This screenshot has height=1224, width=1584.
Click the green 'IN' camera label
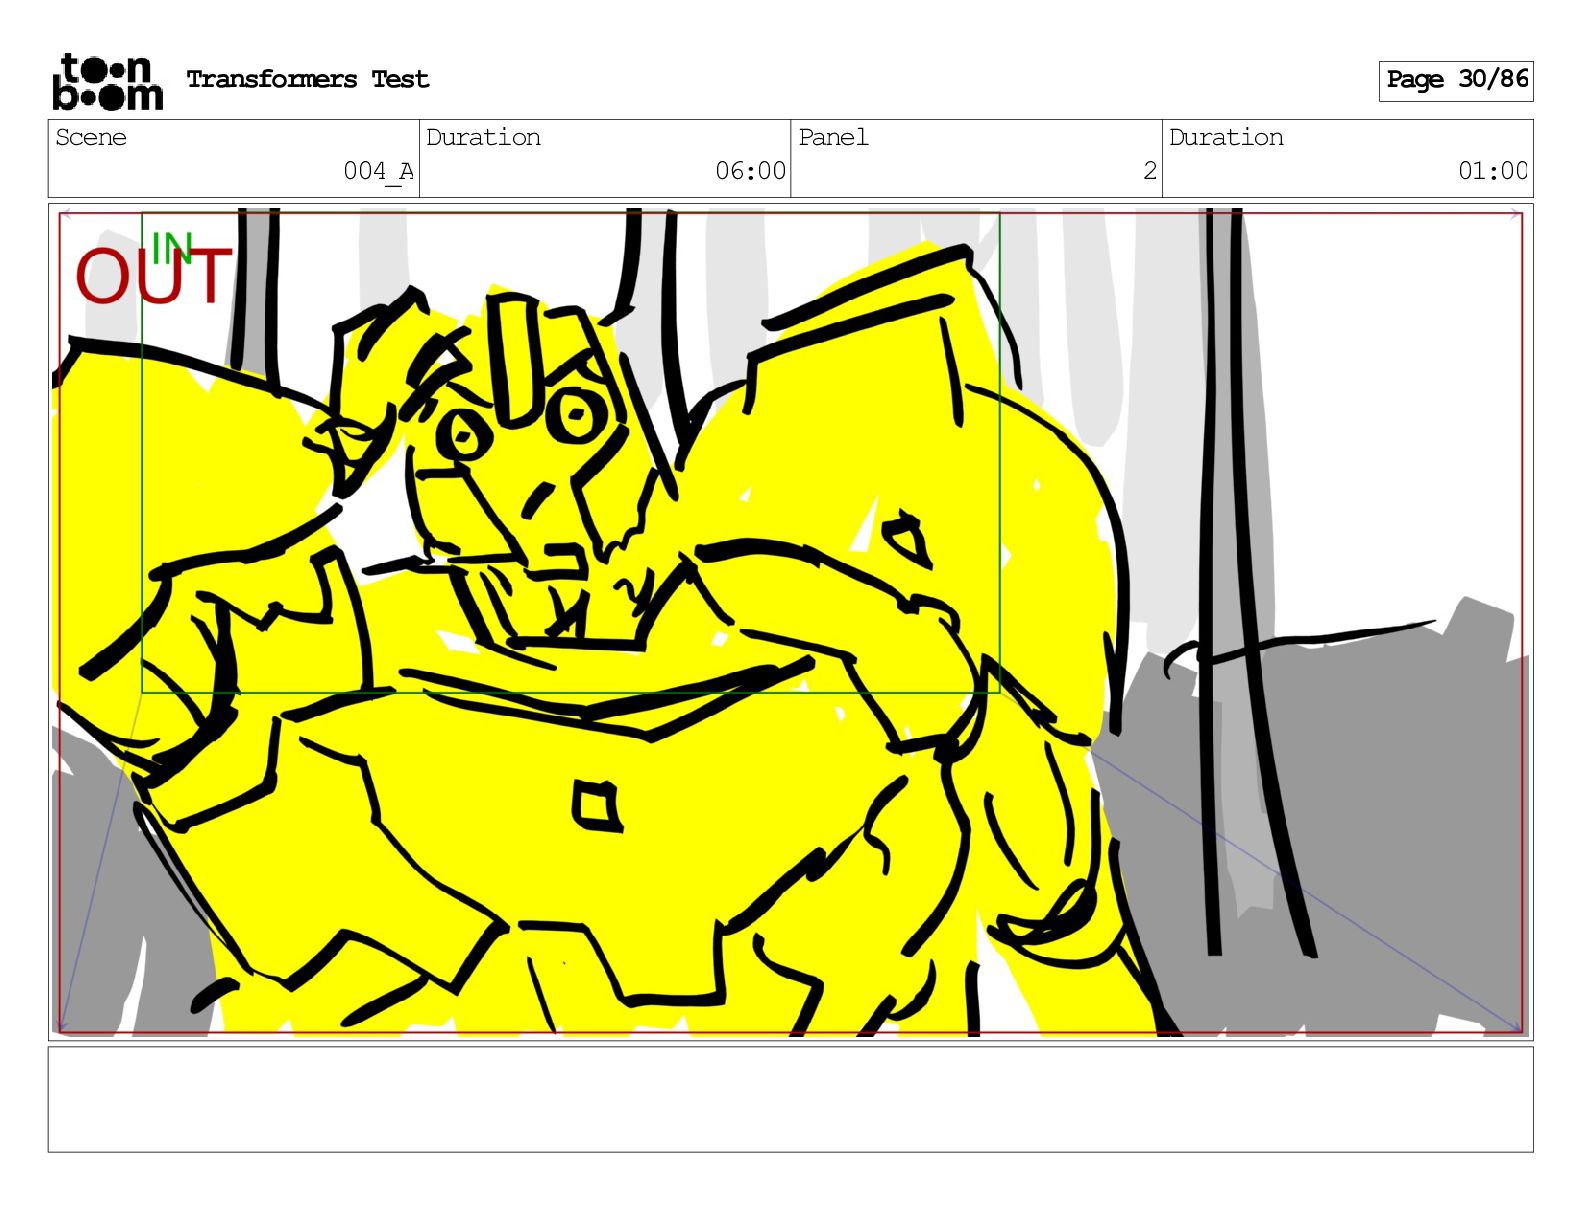[x=172, y=247]
